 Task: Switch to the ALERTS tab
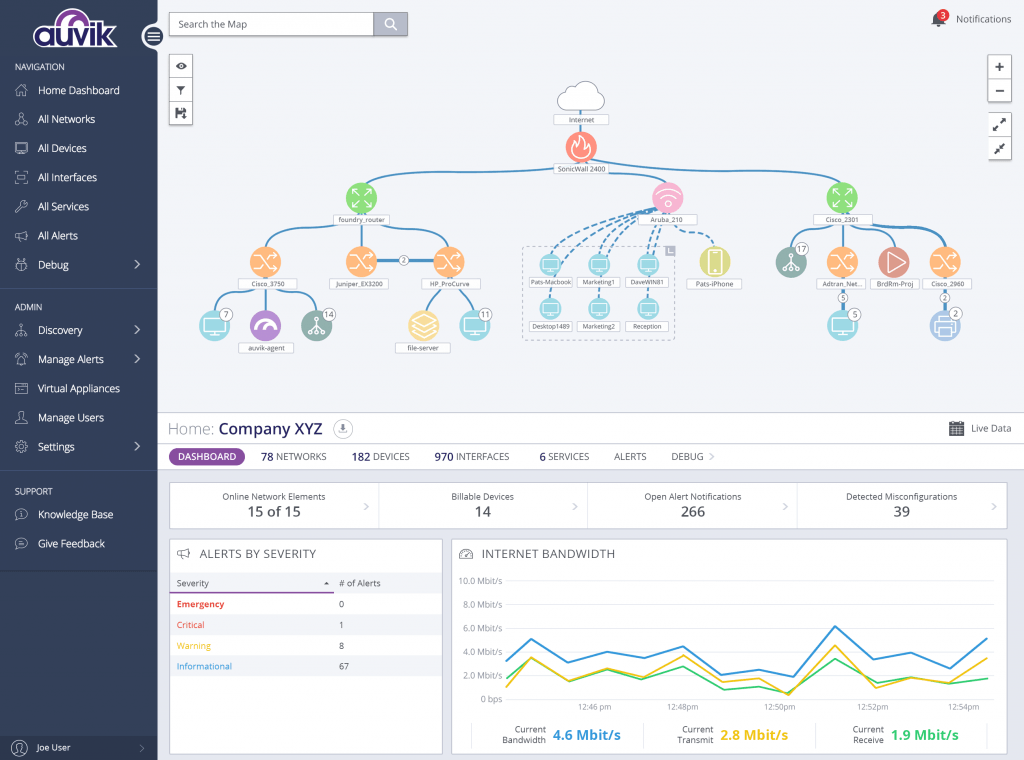[x=630, y=456]
